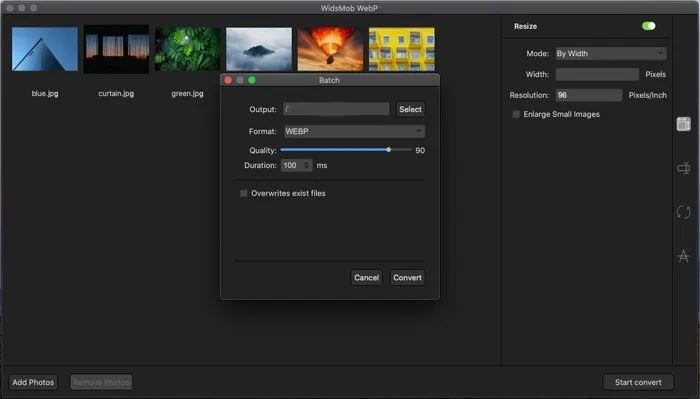Click the Quality value 90
700x399 pixels.
pos(420,150)
